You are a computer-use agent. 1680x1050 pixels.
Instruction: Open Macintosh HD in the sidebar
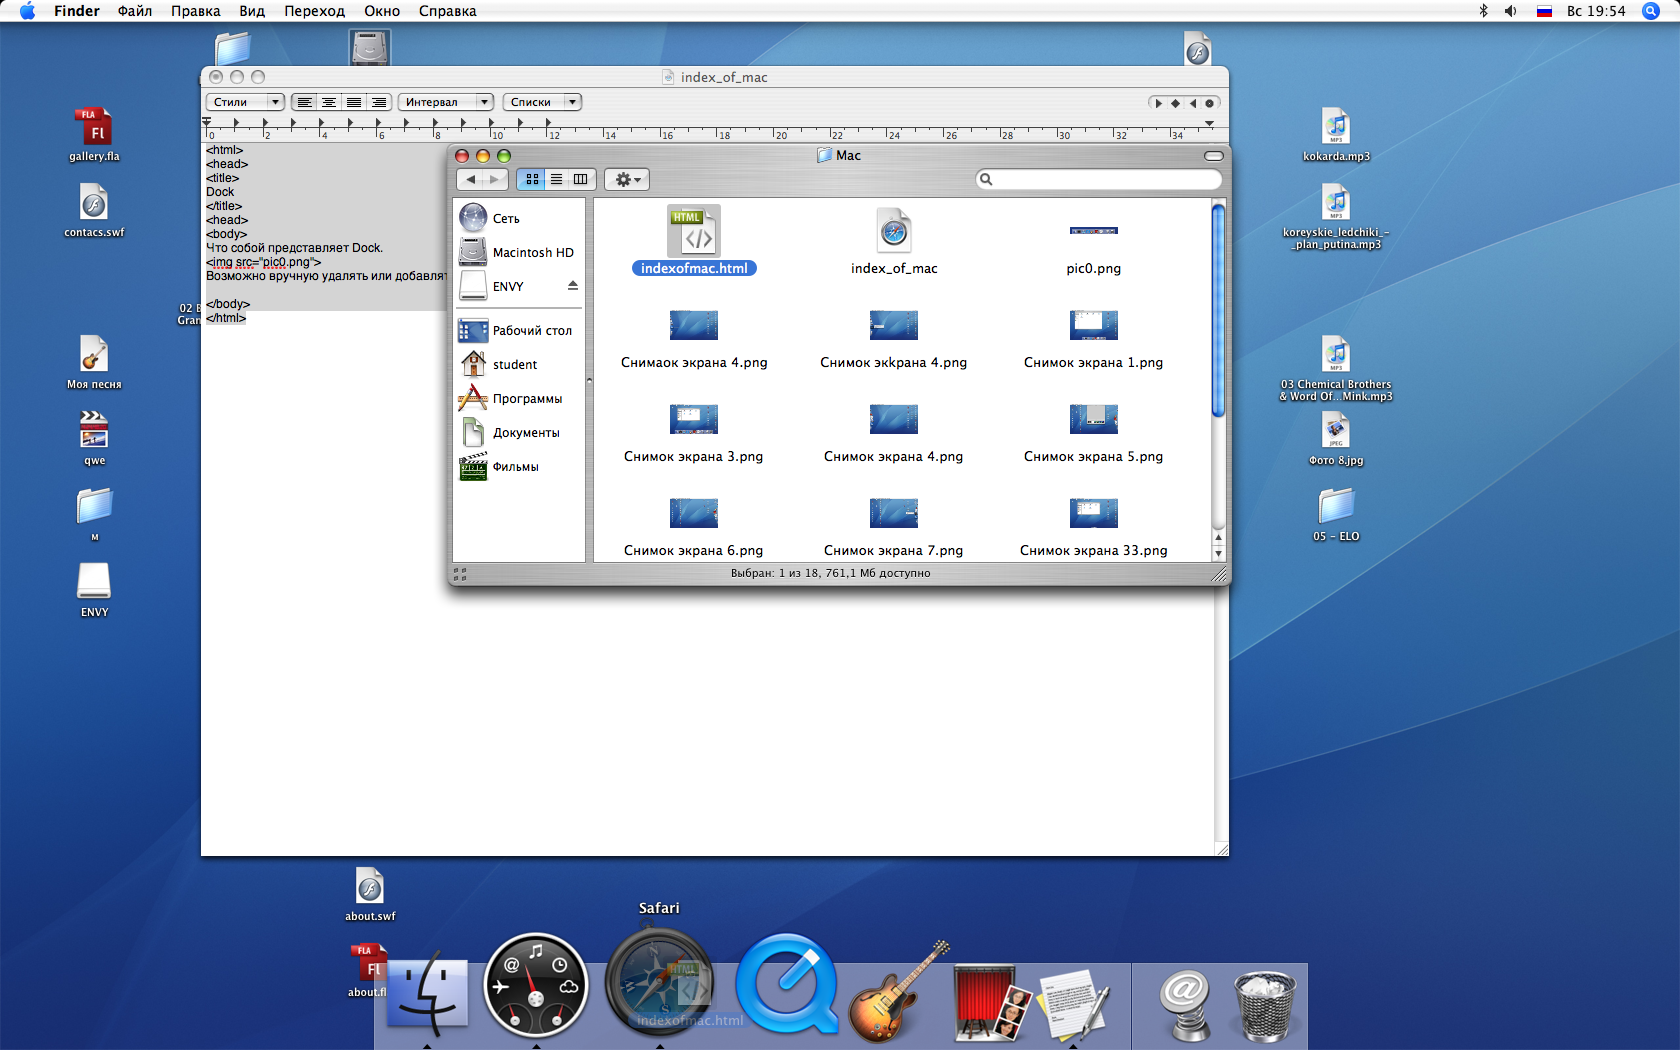pyautogui.click(x=518, y=252)
